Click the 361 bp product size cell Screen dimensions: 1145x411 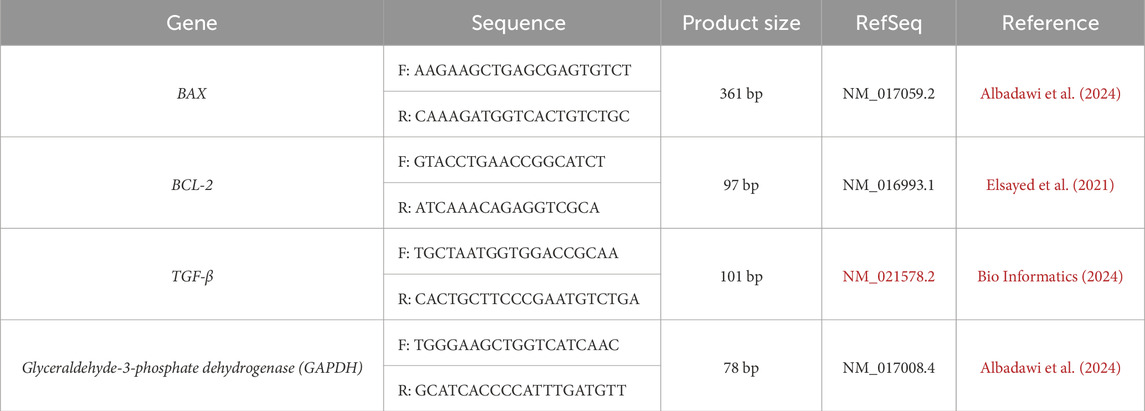pyautogui.click(x=741, y=90)
